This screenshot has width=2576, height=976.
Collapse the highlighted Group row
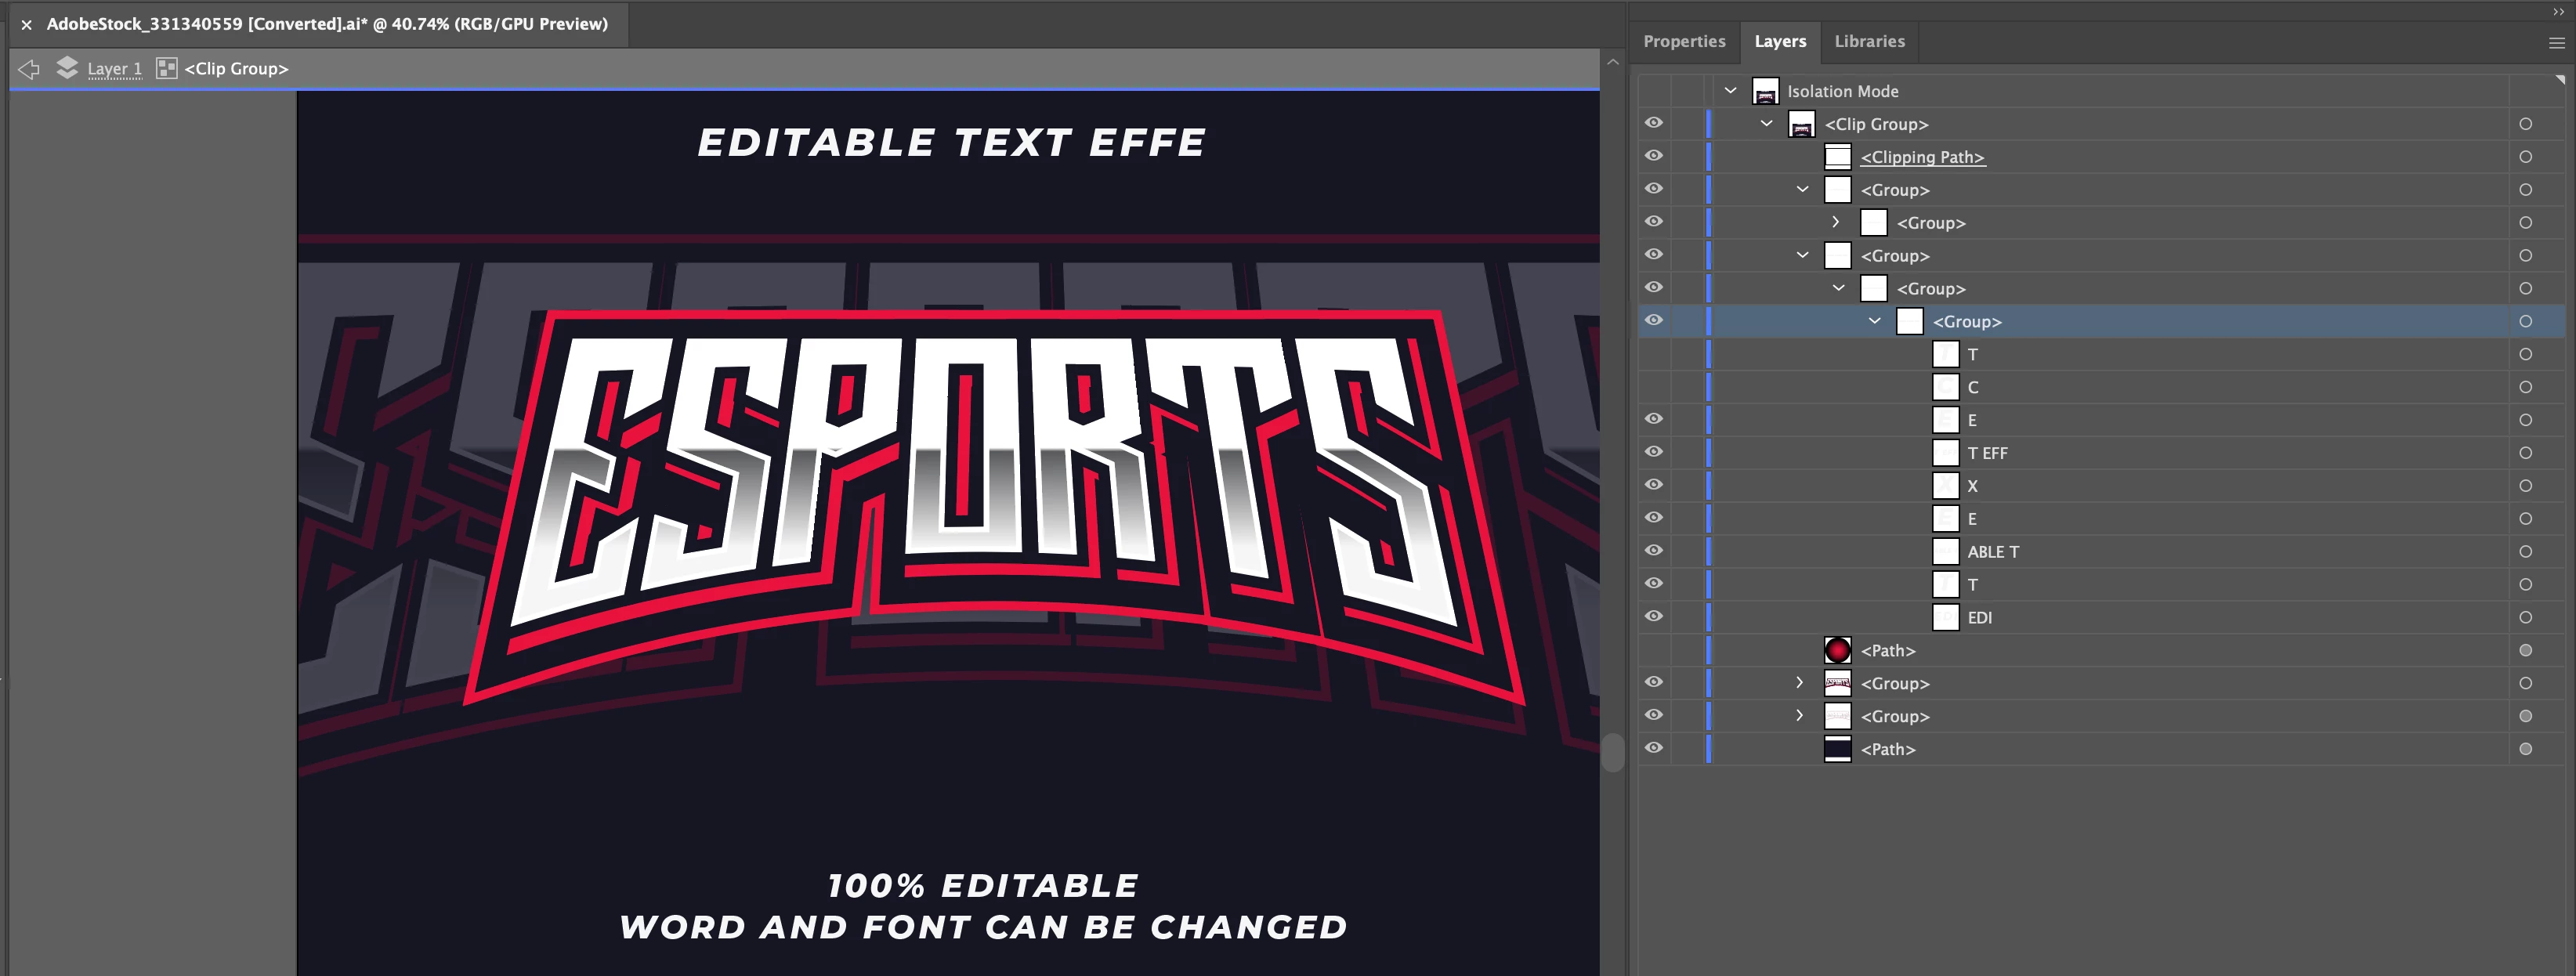[1874, 321]
